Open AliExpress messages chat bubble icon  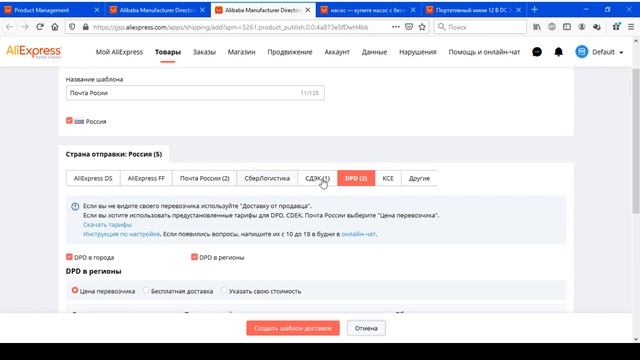[x=537, y=52]
